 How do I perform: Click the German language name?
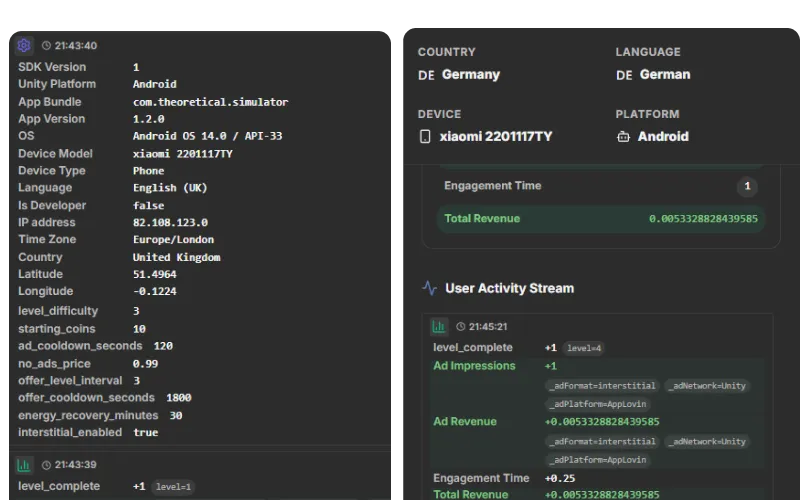coord(665,74)
